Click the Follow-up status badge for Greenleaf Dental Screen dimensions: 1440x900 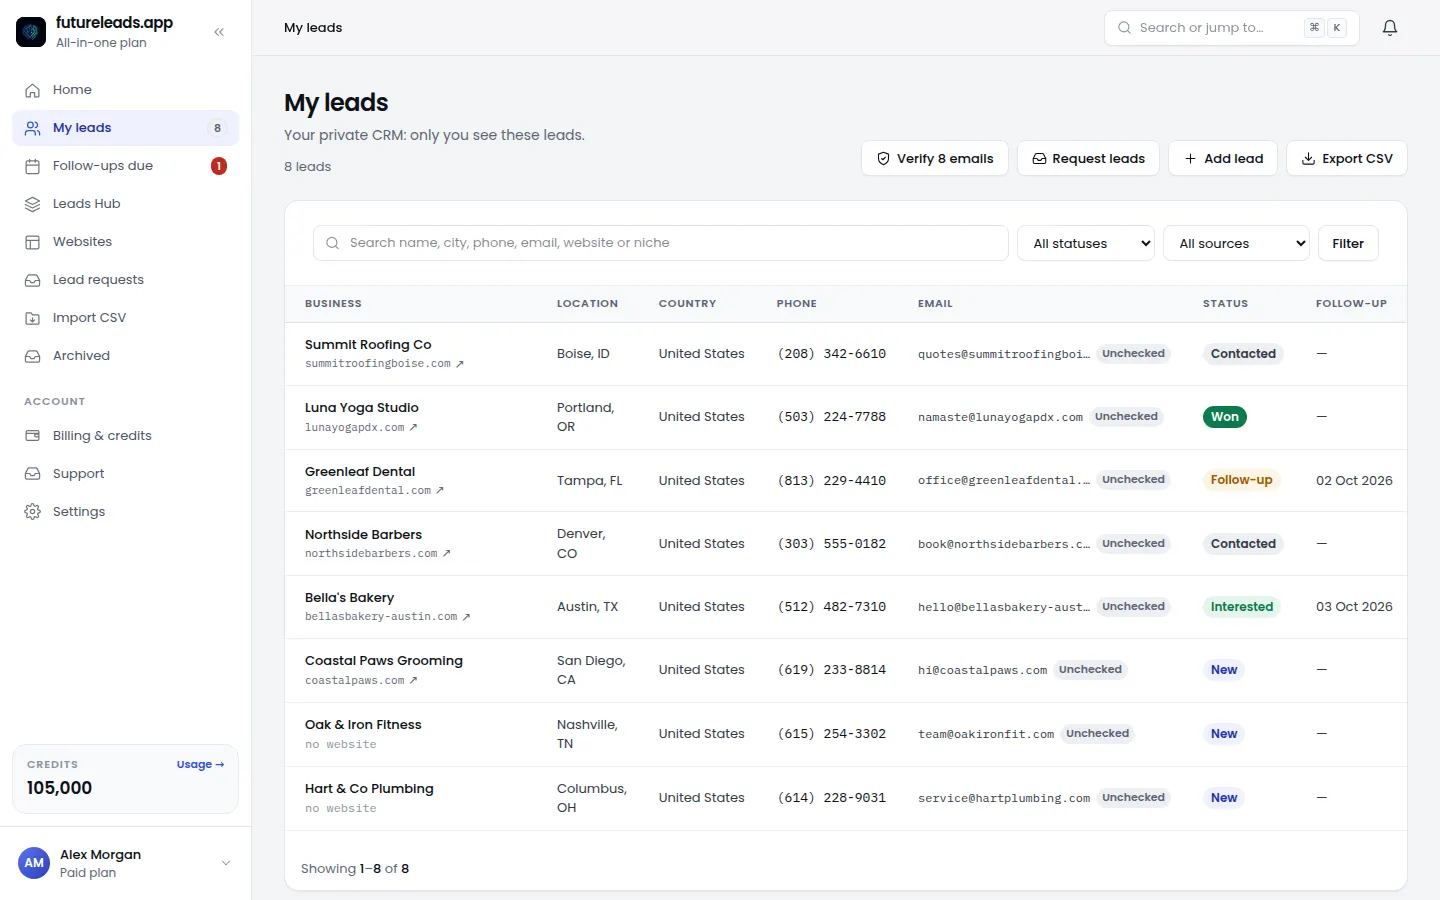pyautogui.click(x=1241, y=480)
